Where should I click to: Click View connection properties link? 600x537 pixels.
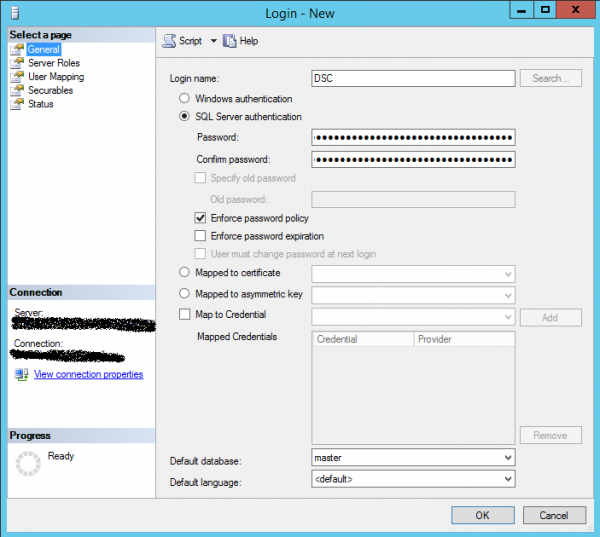[x=88, y=375]
